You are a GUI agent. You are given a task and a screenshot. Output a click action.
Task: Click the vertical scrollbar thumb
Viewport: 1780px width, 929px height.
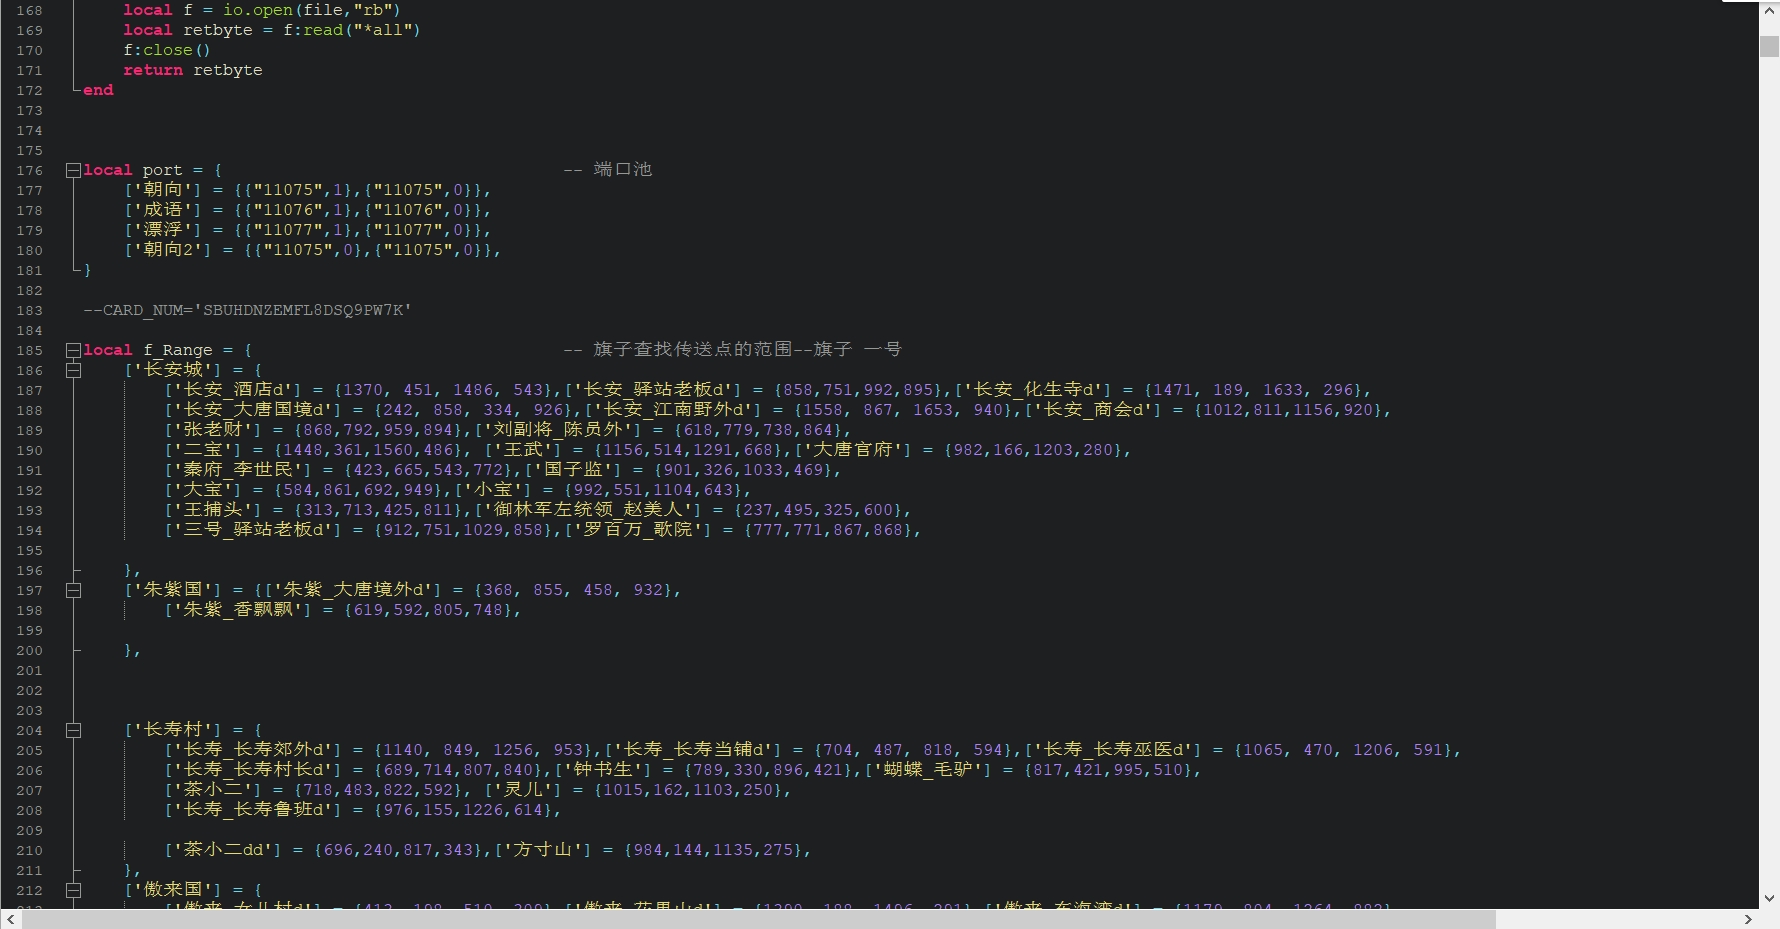pyautogui.click(x=1769, y=47)
